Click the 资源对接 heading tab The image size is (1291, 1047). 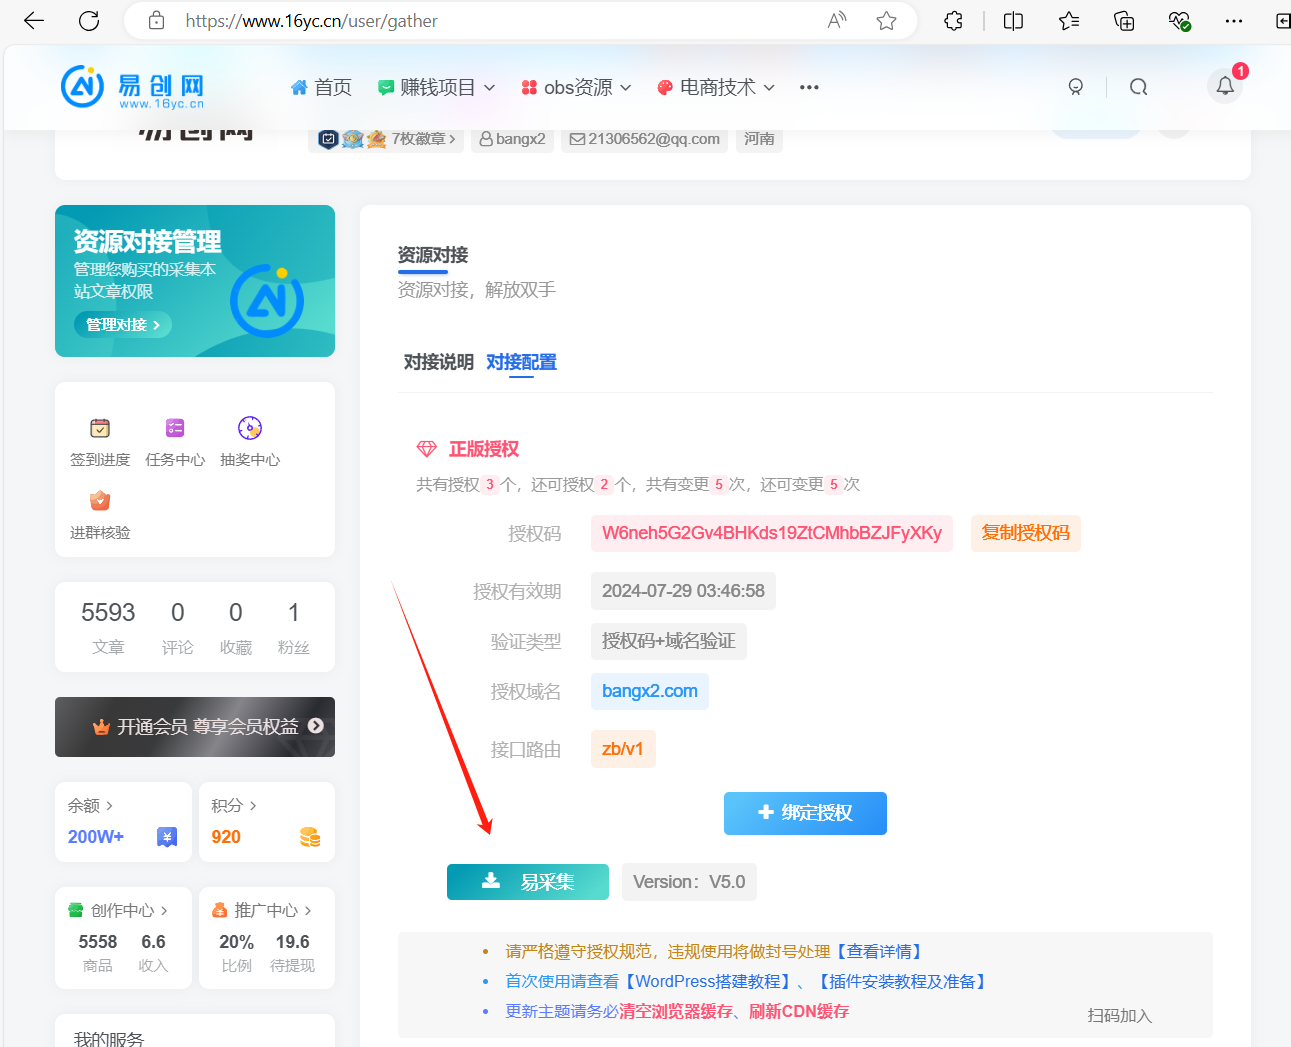[x=432, y=255]
